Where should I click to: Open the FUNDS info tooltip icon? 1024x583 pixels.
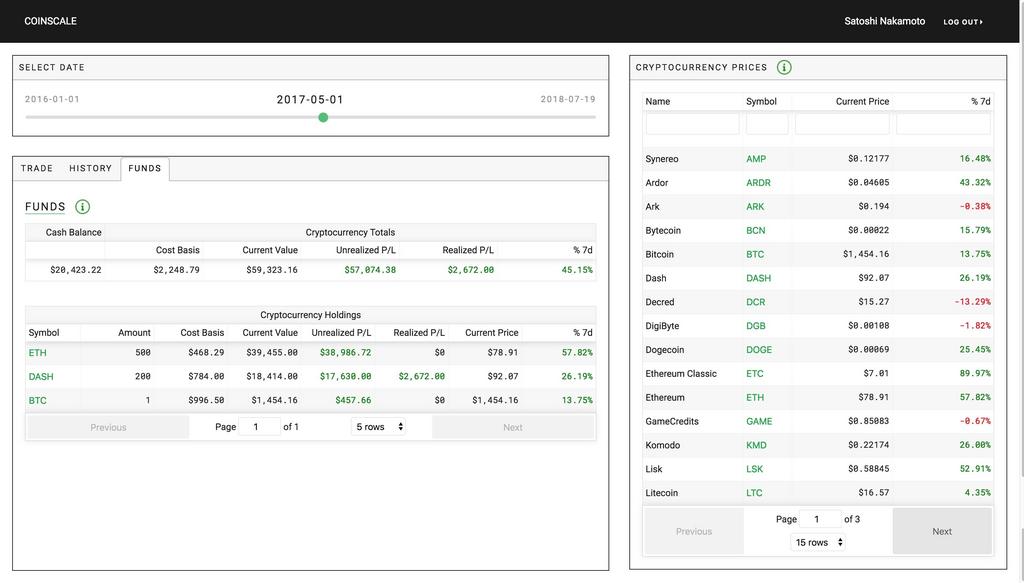tap(82, 206)
